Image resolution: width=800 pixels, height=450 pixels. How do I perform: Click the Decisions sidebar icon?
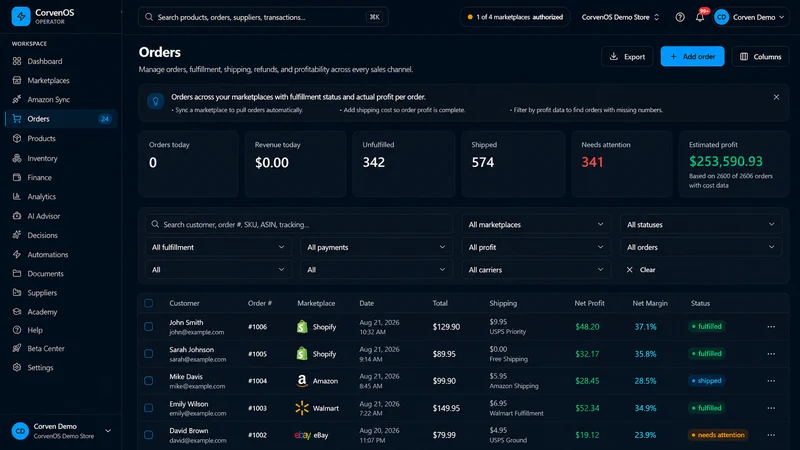[17, 235]
